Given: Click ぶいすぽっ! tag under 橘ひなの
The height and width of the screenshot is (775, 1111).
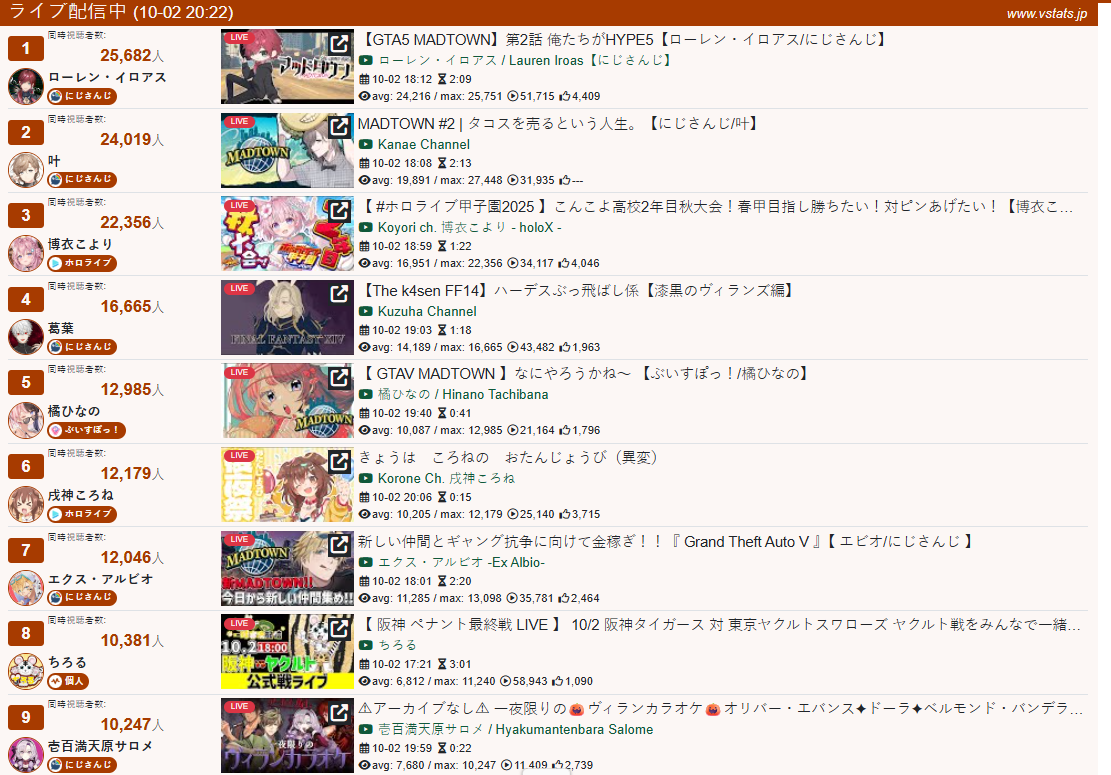Looking at the screenshot, I should (x=86, y=430).
